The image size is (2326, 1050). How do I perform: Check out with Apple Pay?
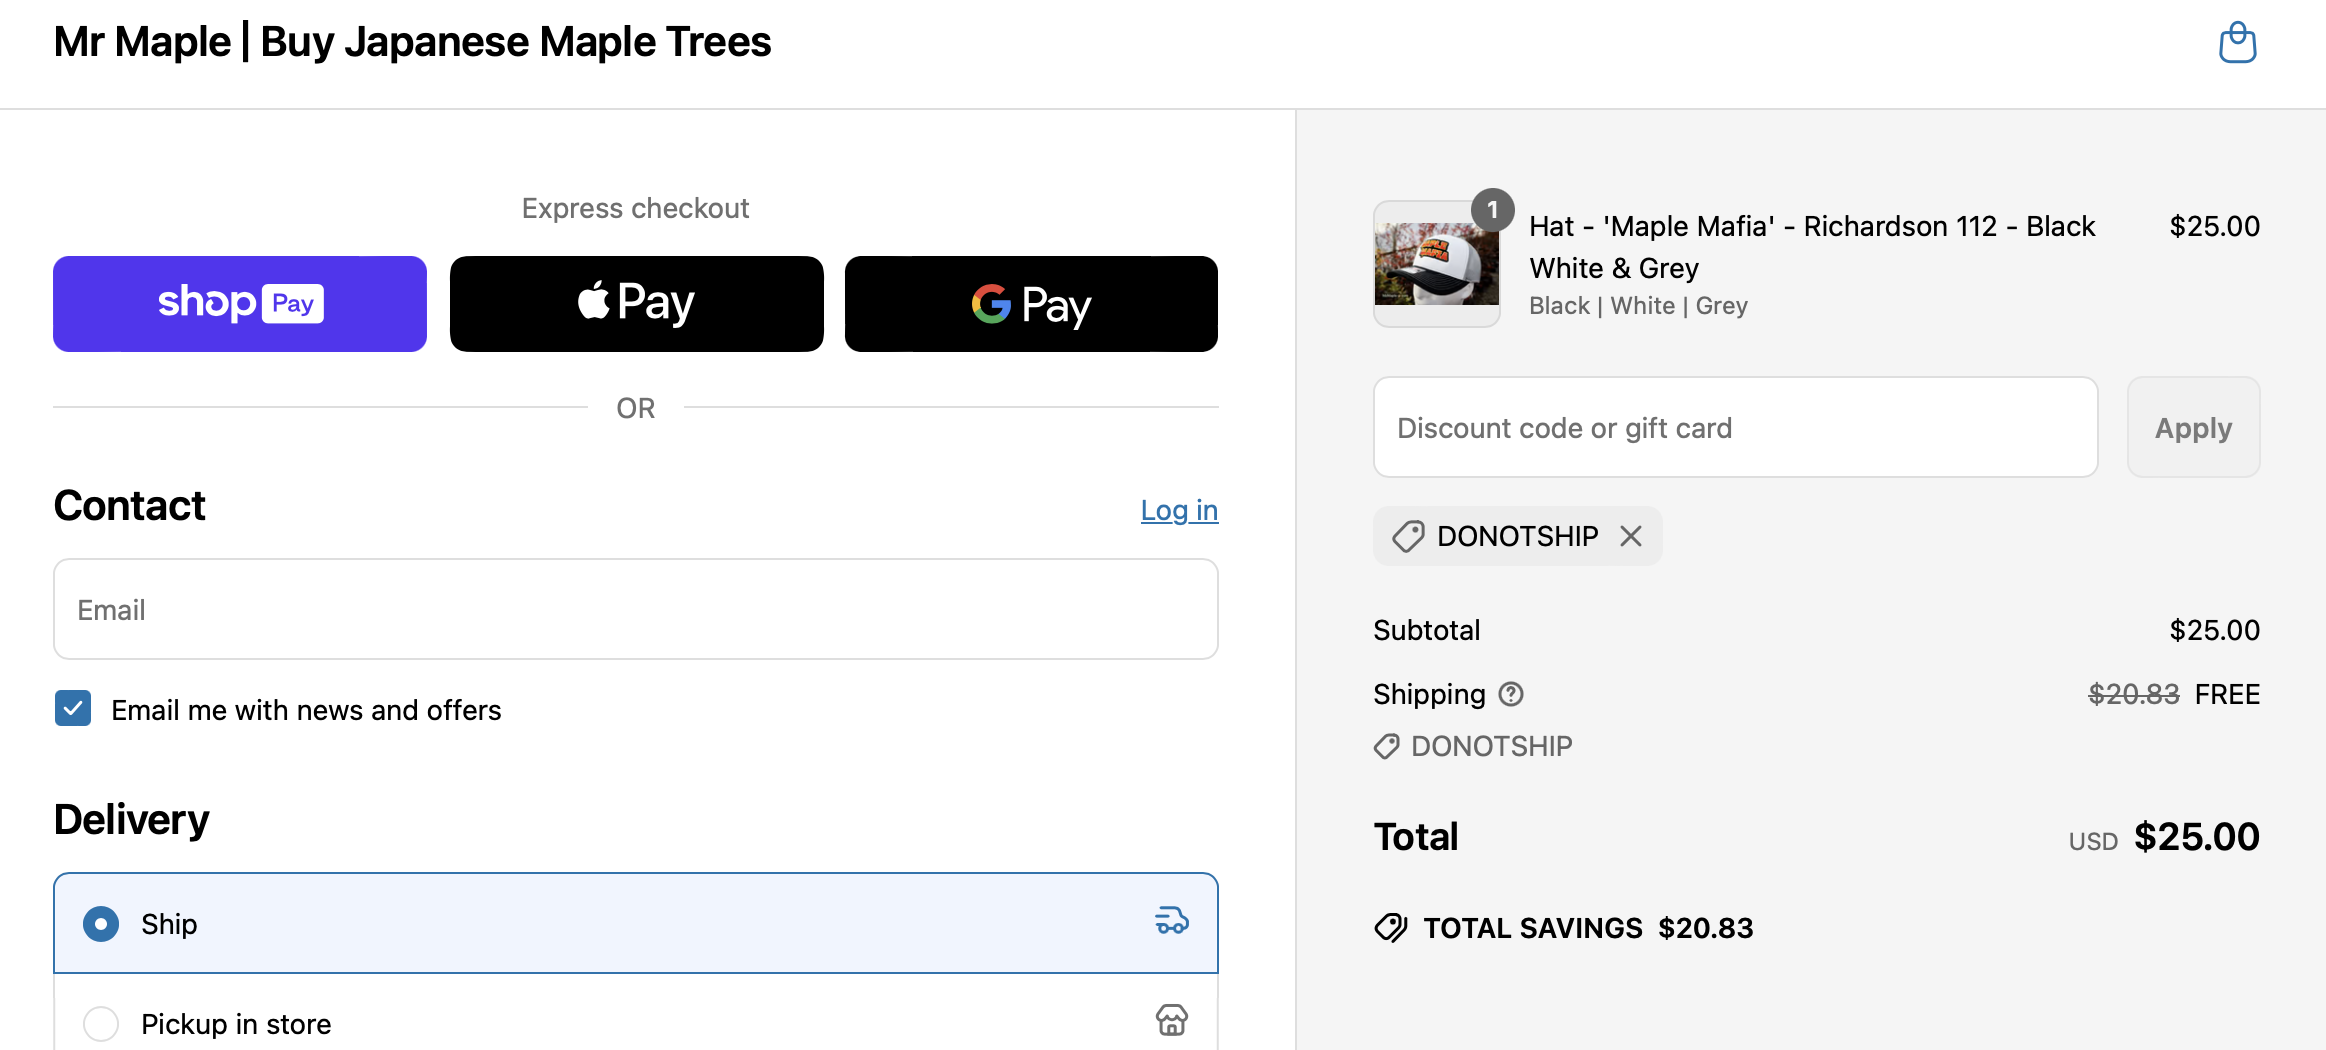click(637, 304)
